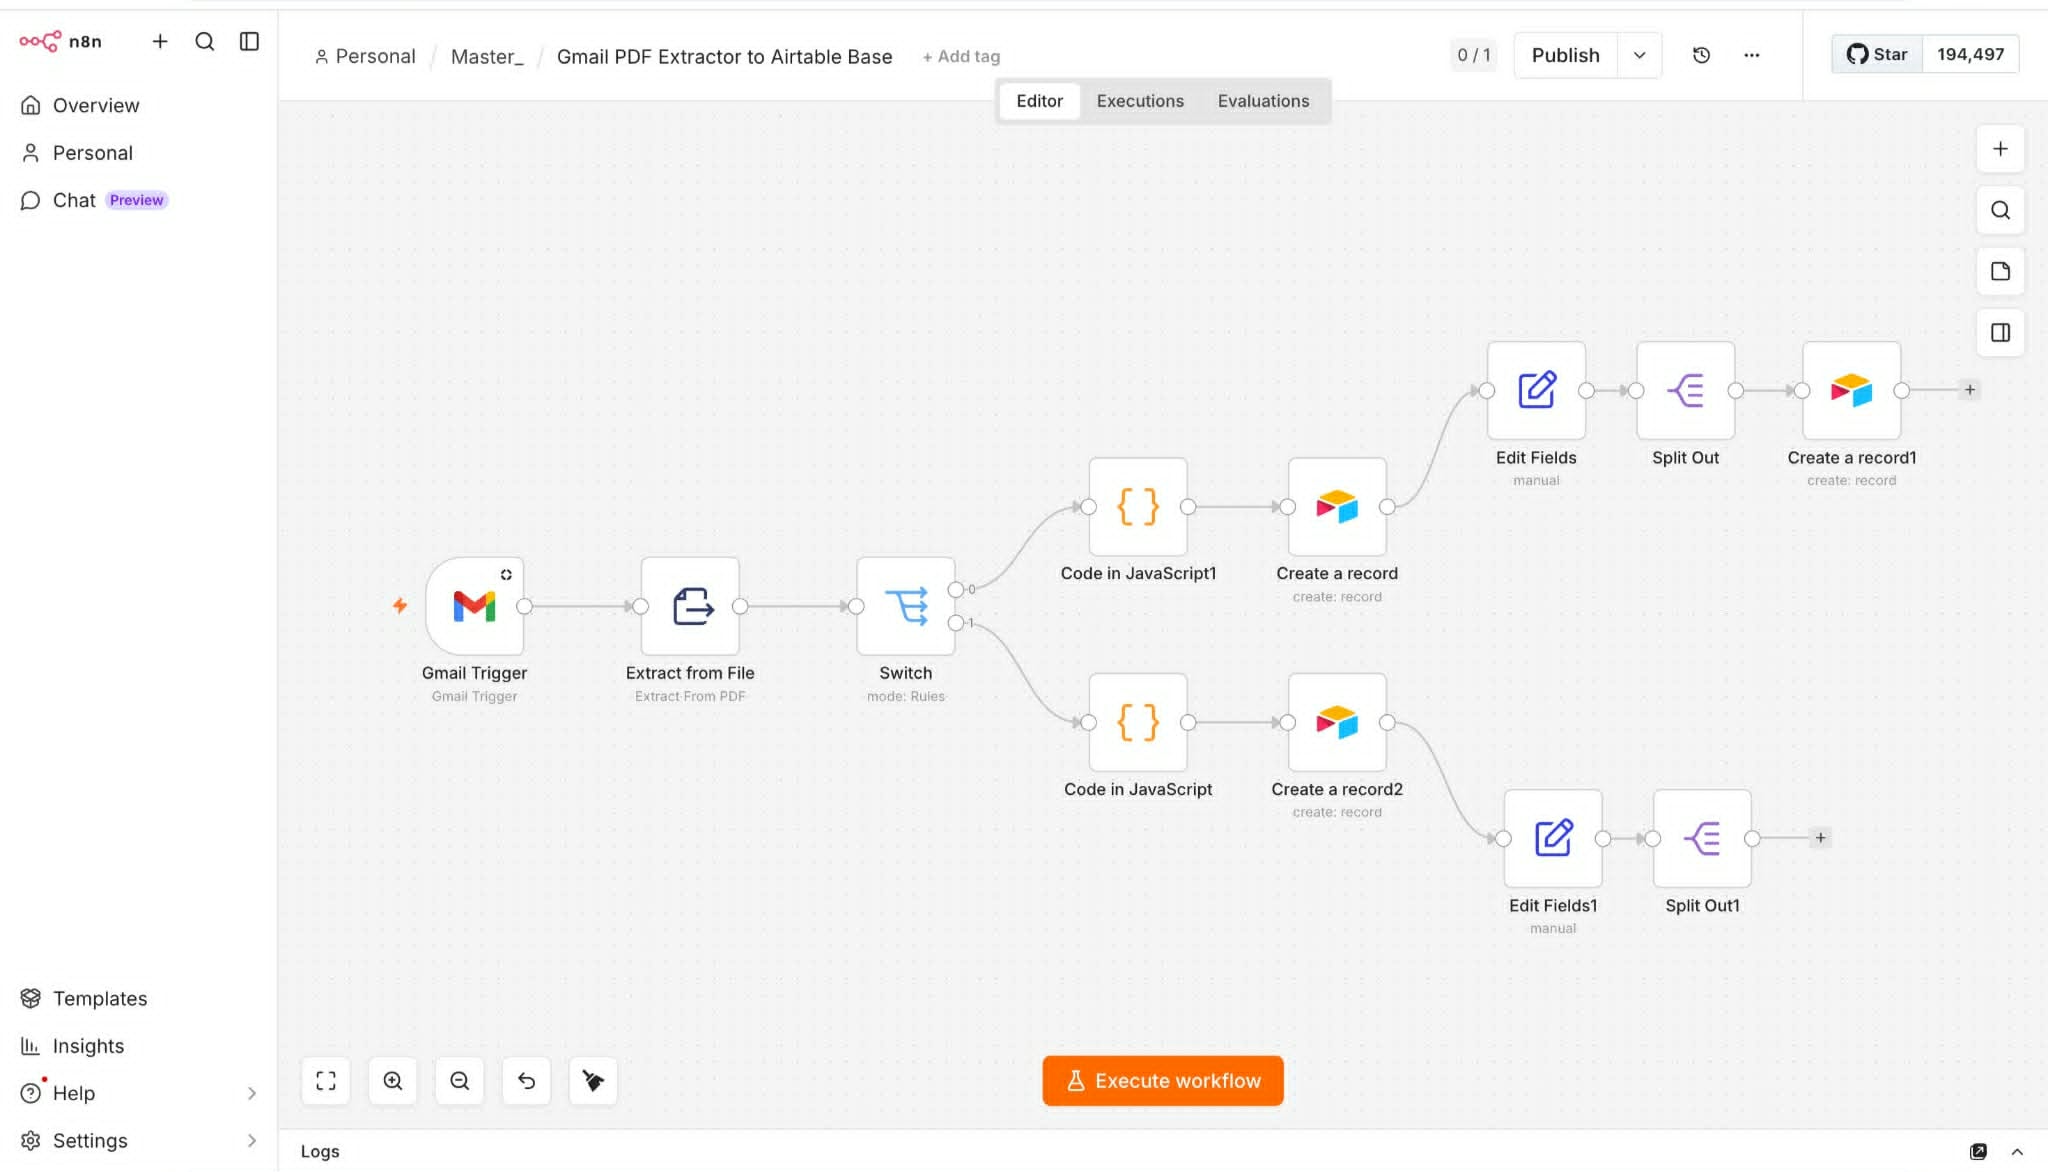Expand the Logs panel chevron
This screenshot has height=1172, width=2048.
point(2017,1152)
